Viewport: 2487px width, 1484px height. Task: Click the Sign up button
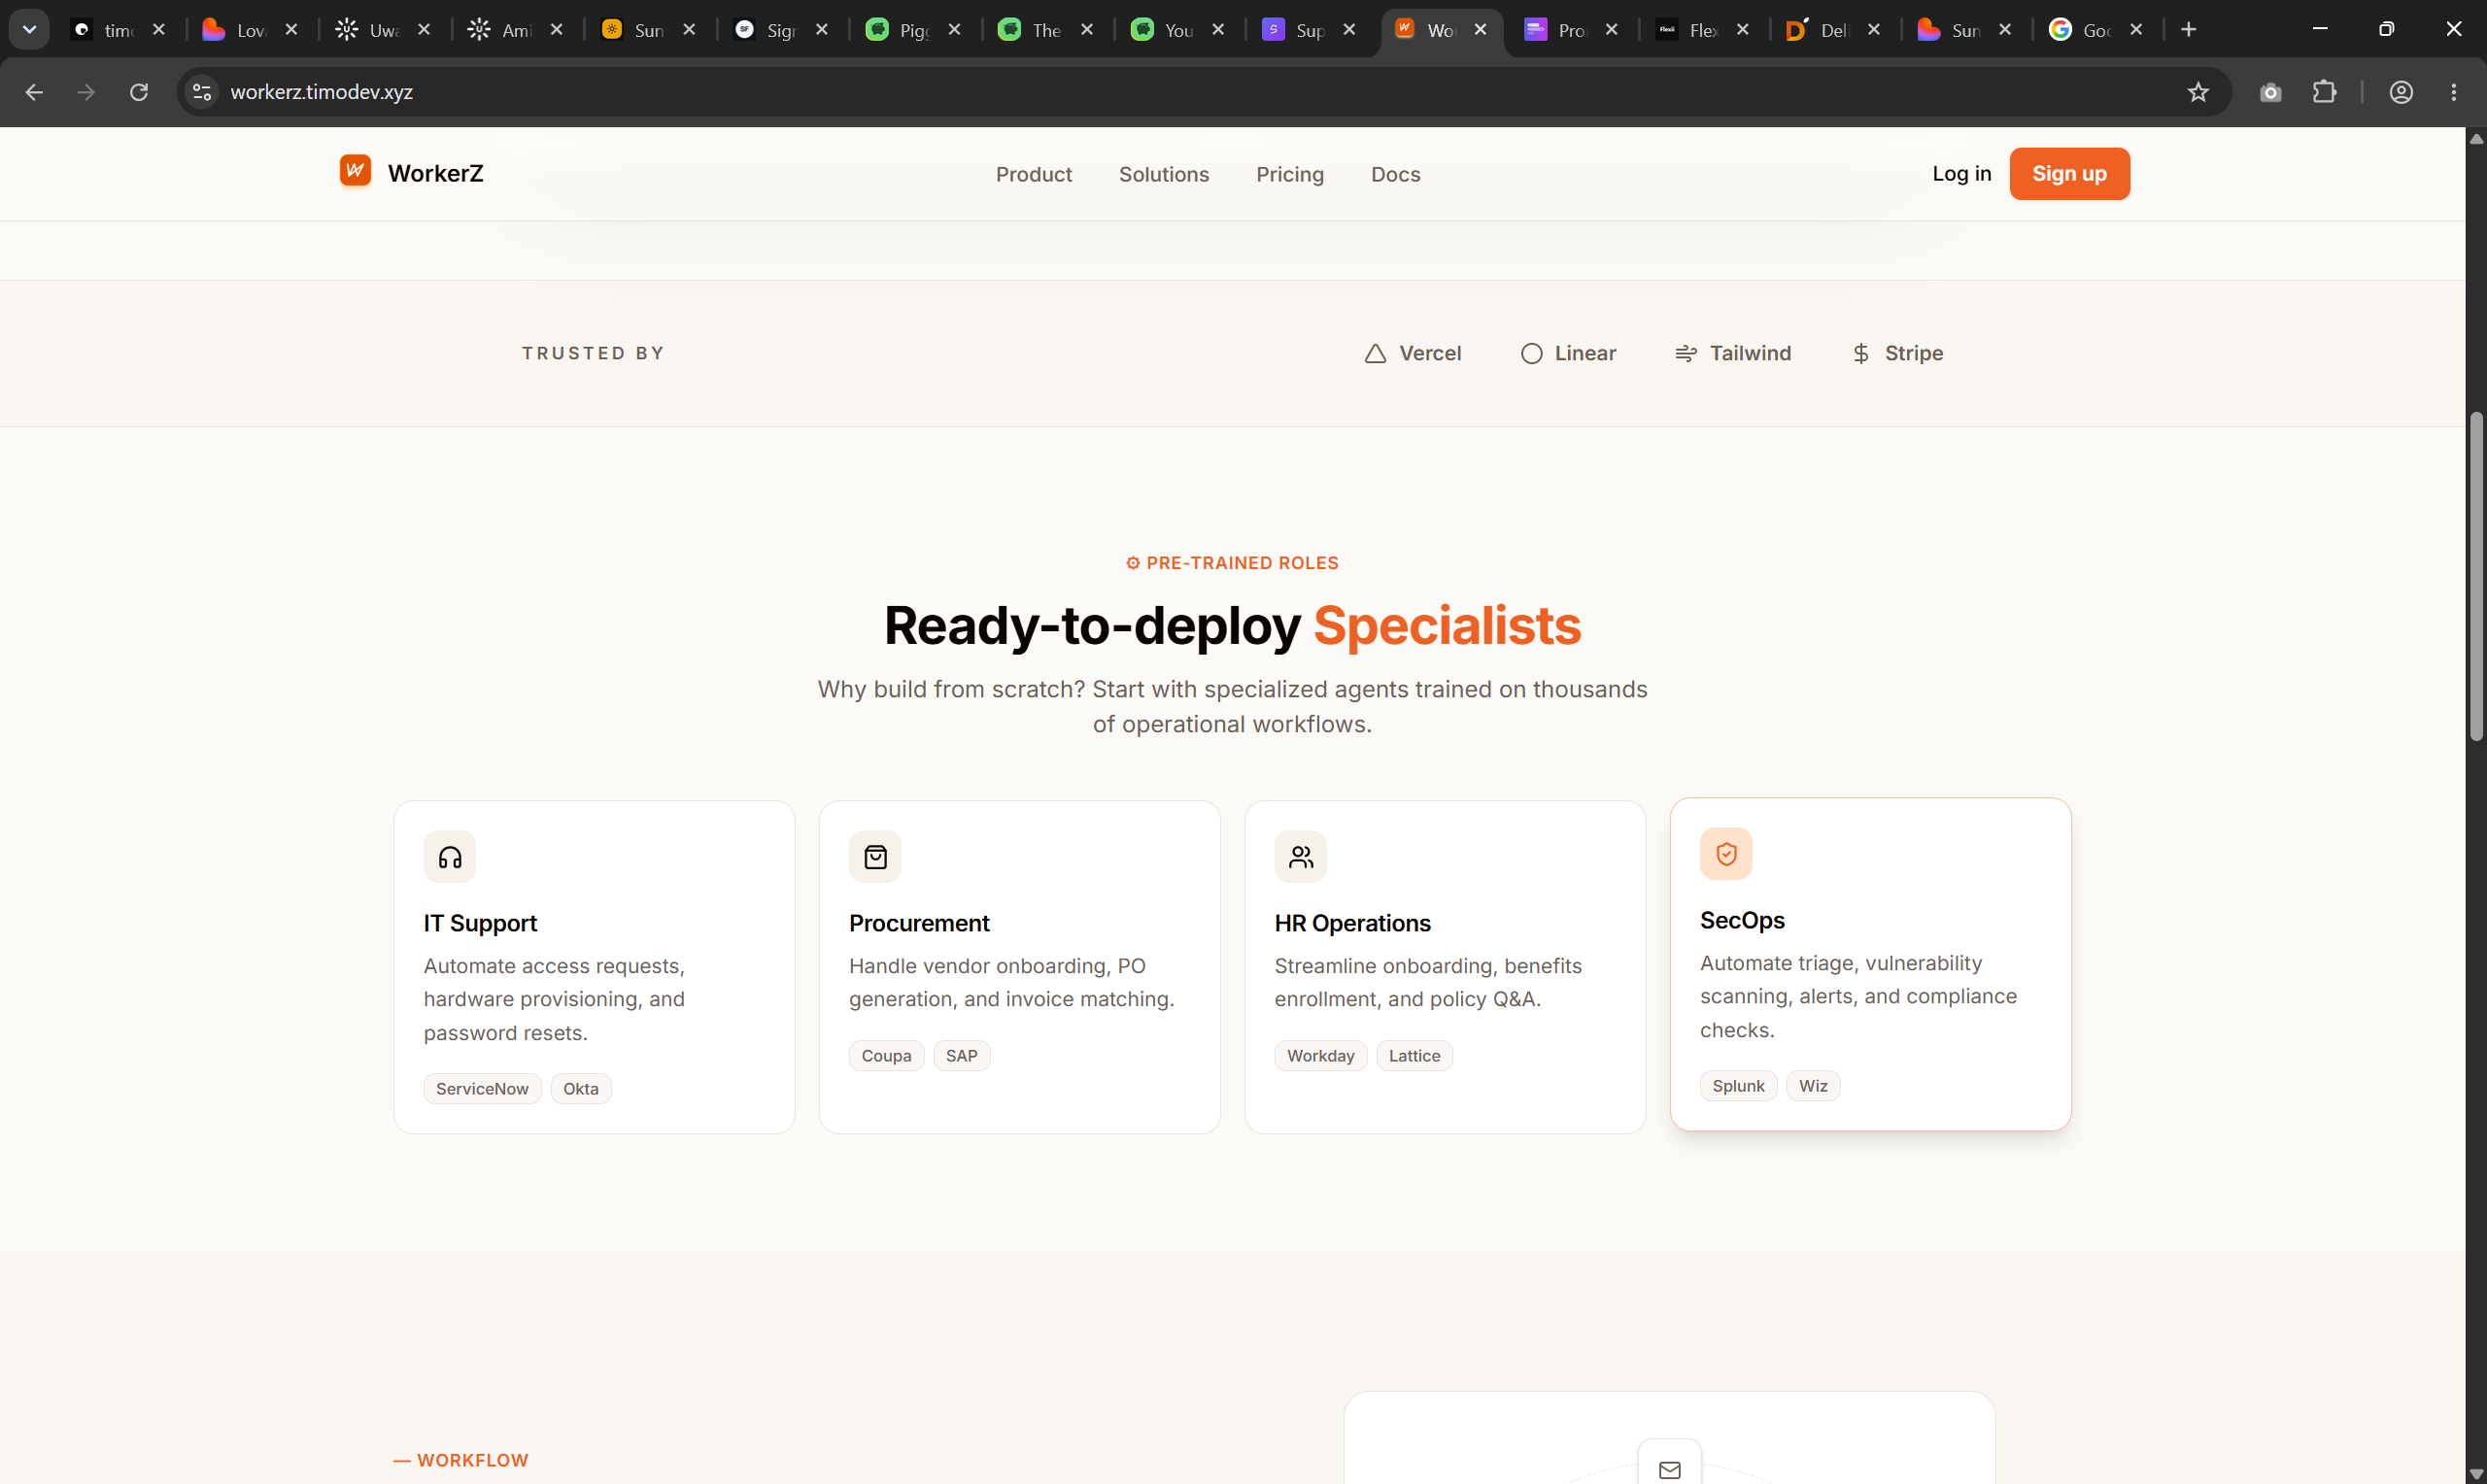[x=2069, y=174]
